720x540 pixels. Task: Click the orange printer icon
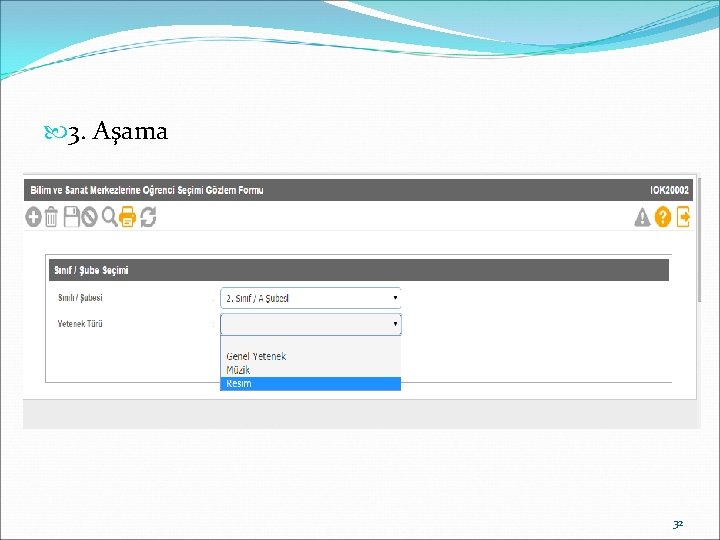coord(128,217)
